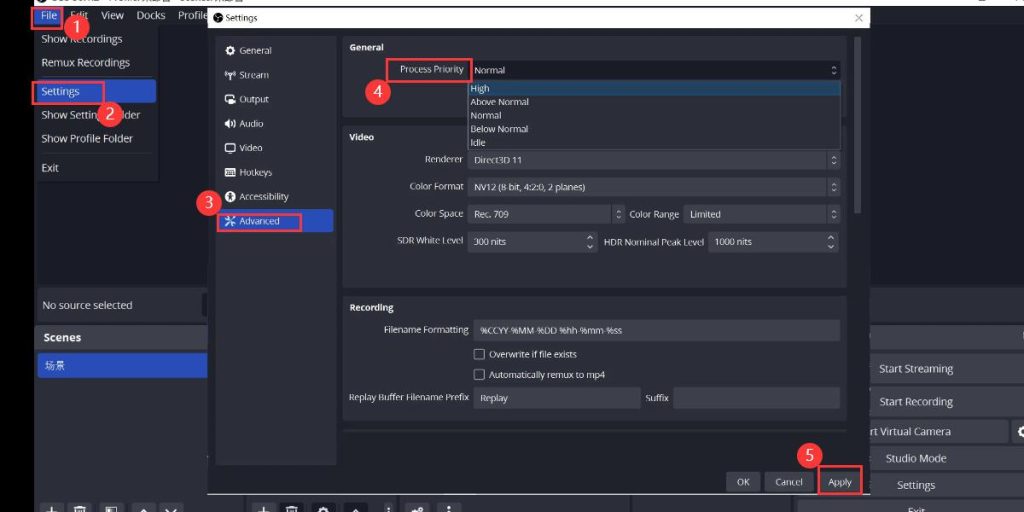Open the General settings gear icon
1024x512 pixels.
tap(230, 51)
